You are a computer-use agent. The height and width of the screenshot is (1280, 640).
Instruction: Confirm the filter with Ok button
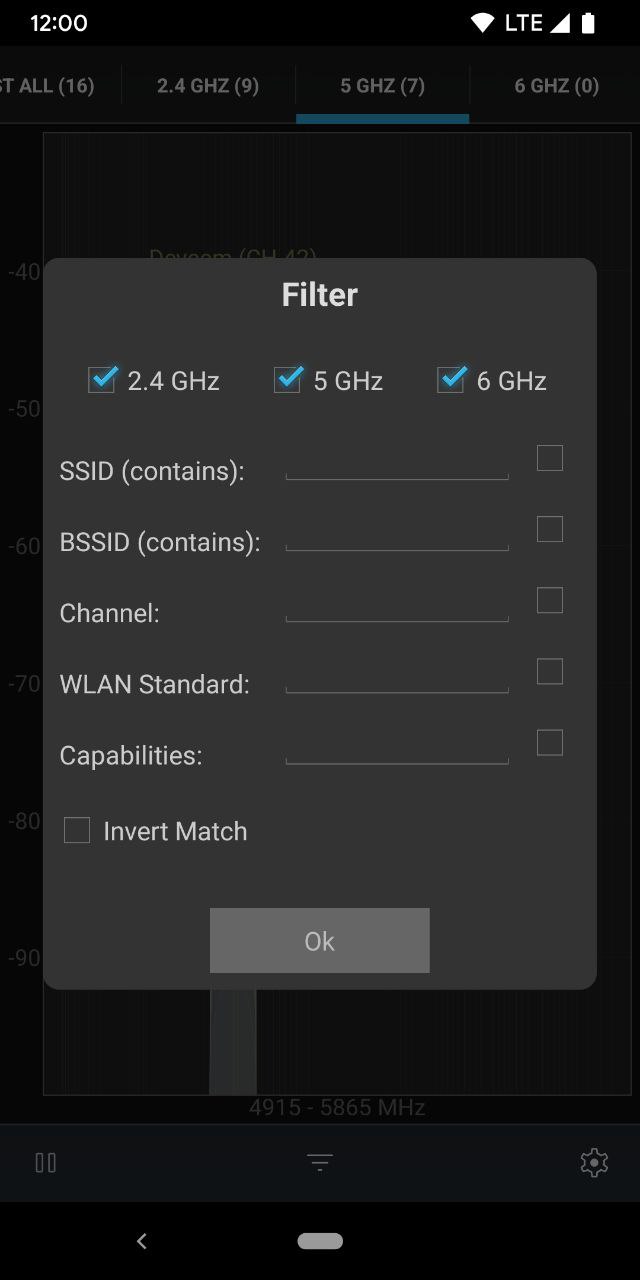pos(320,940)
